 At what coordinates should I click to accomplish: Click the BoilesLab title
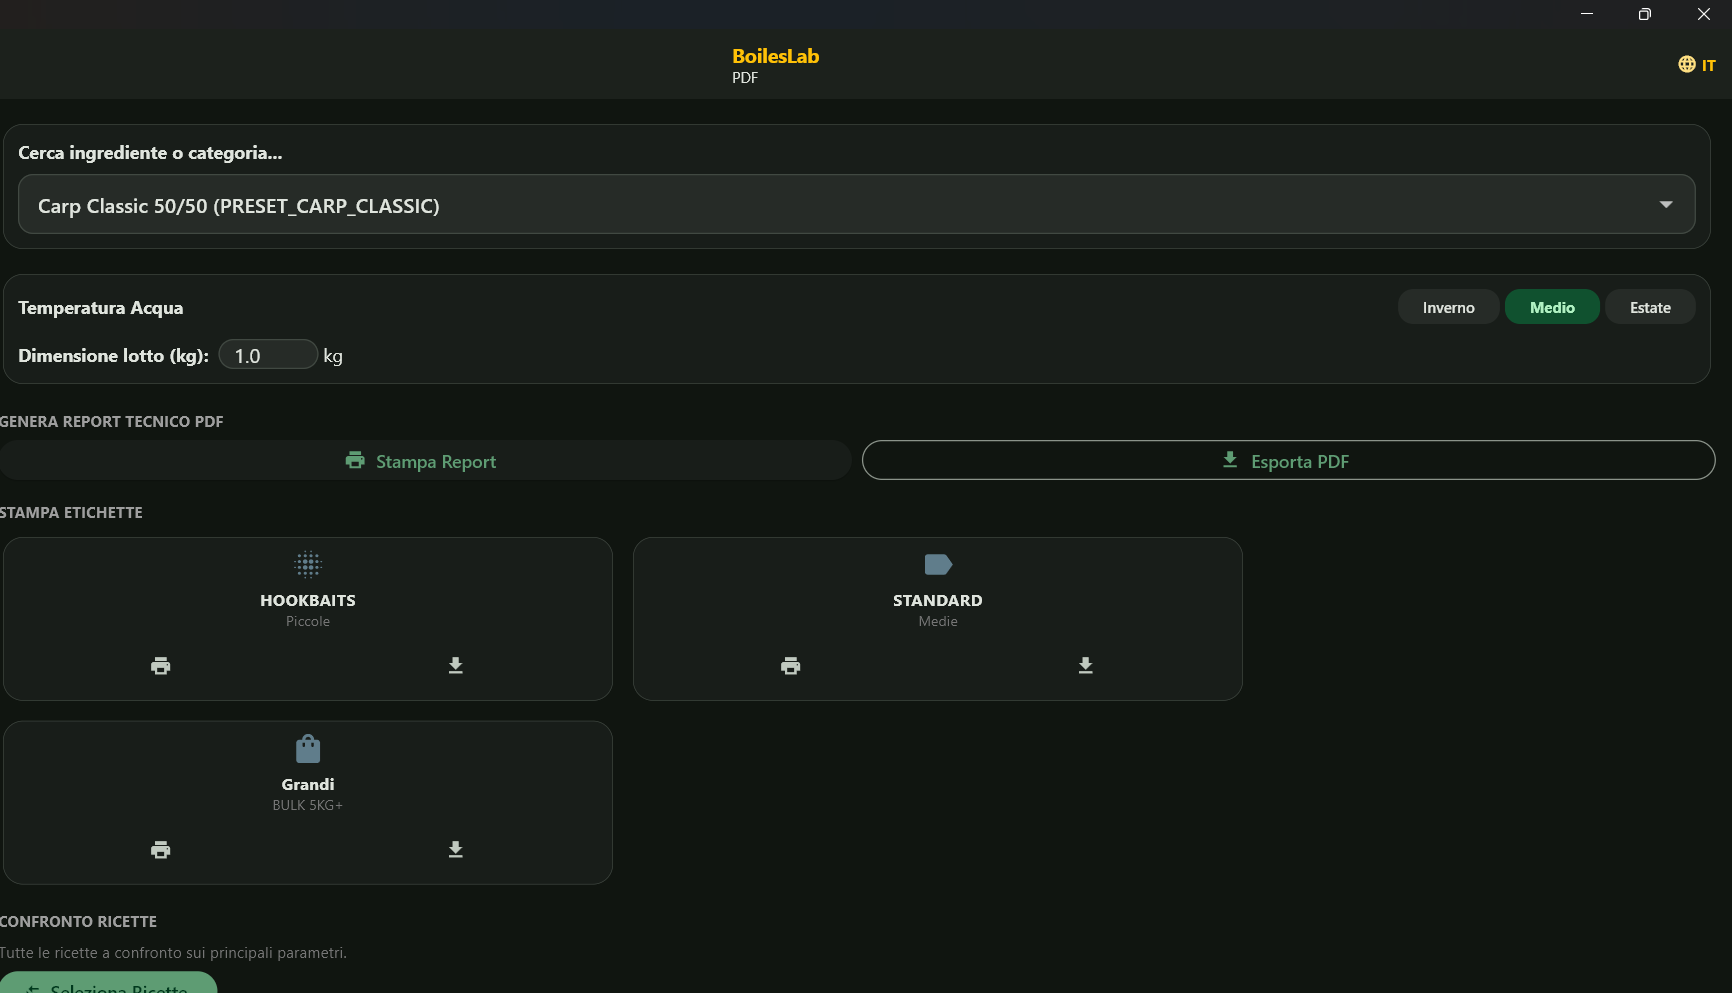[x=775, y=56]
